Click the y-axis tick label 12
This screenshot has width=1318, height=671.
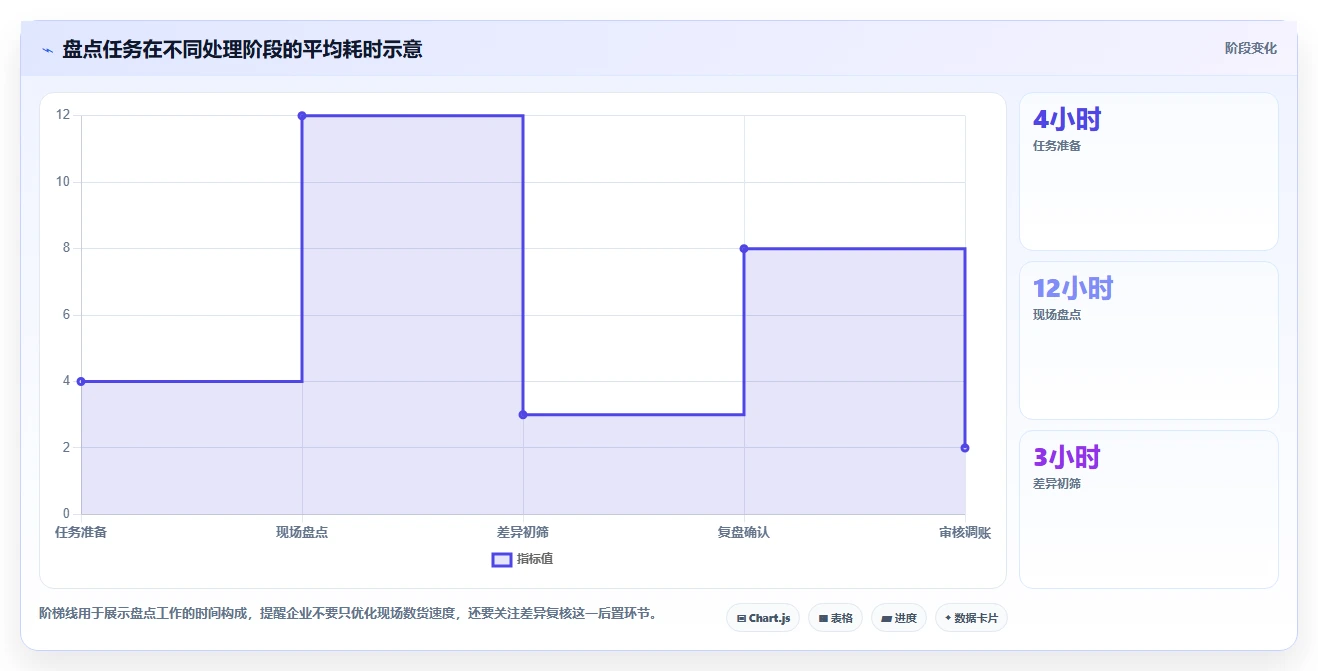[63, 115]
